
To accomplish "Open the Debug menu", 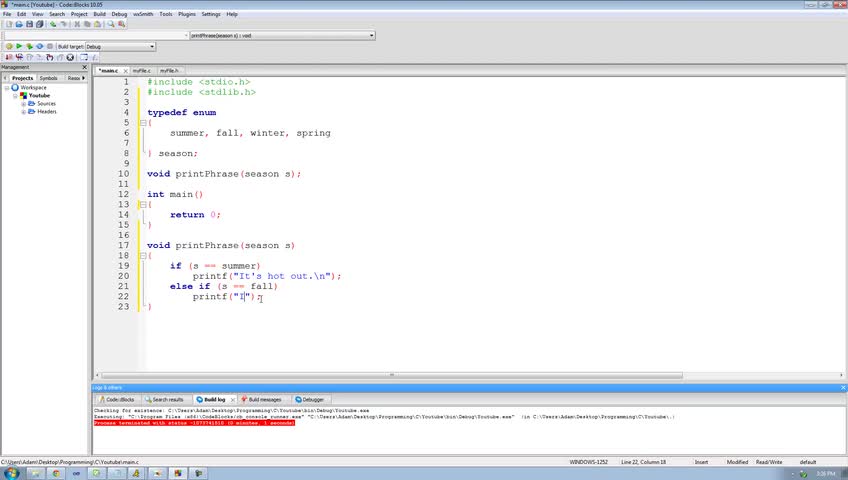I will (119, 14).
